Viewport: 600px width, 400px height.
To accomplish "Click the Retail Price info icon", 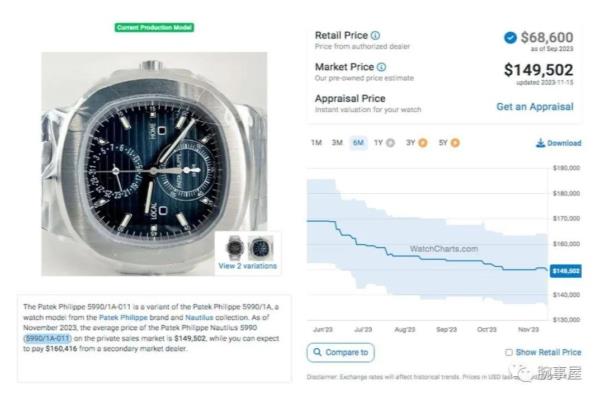I will click(x=375, y=36).
